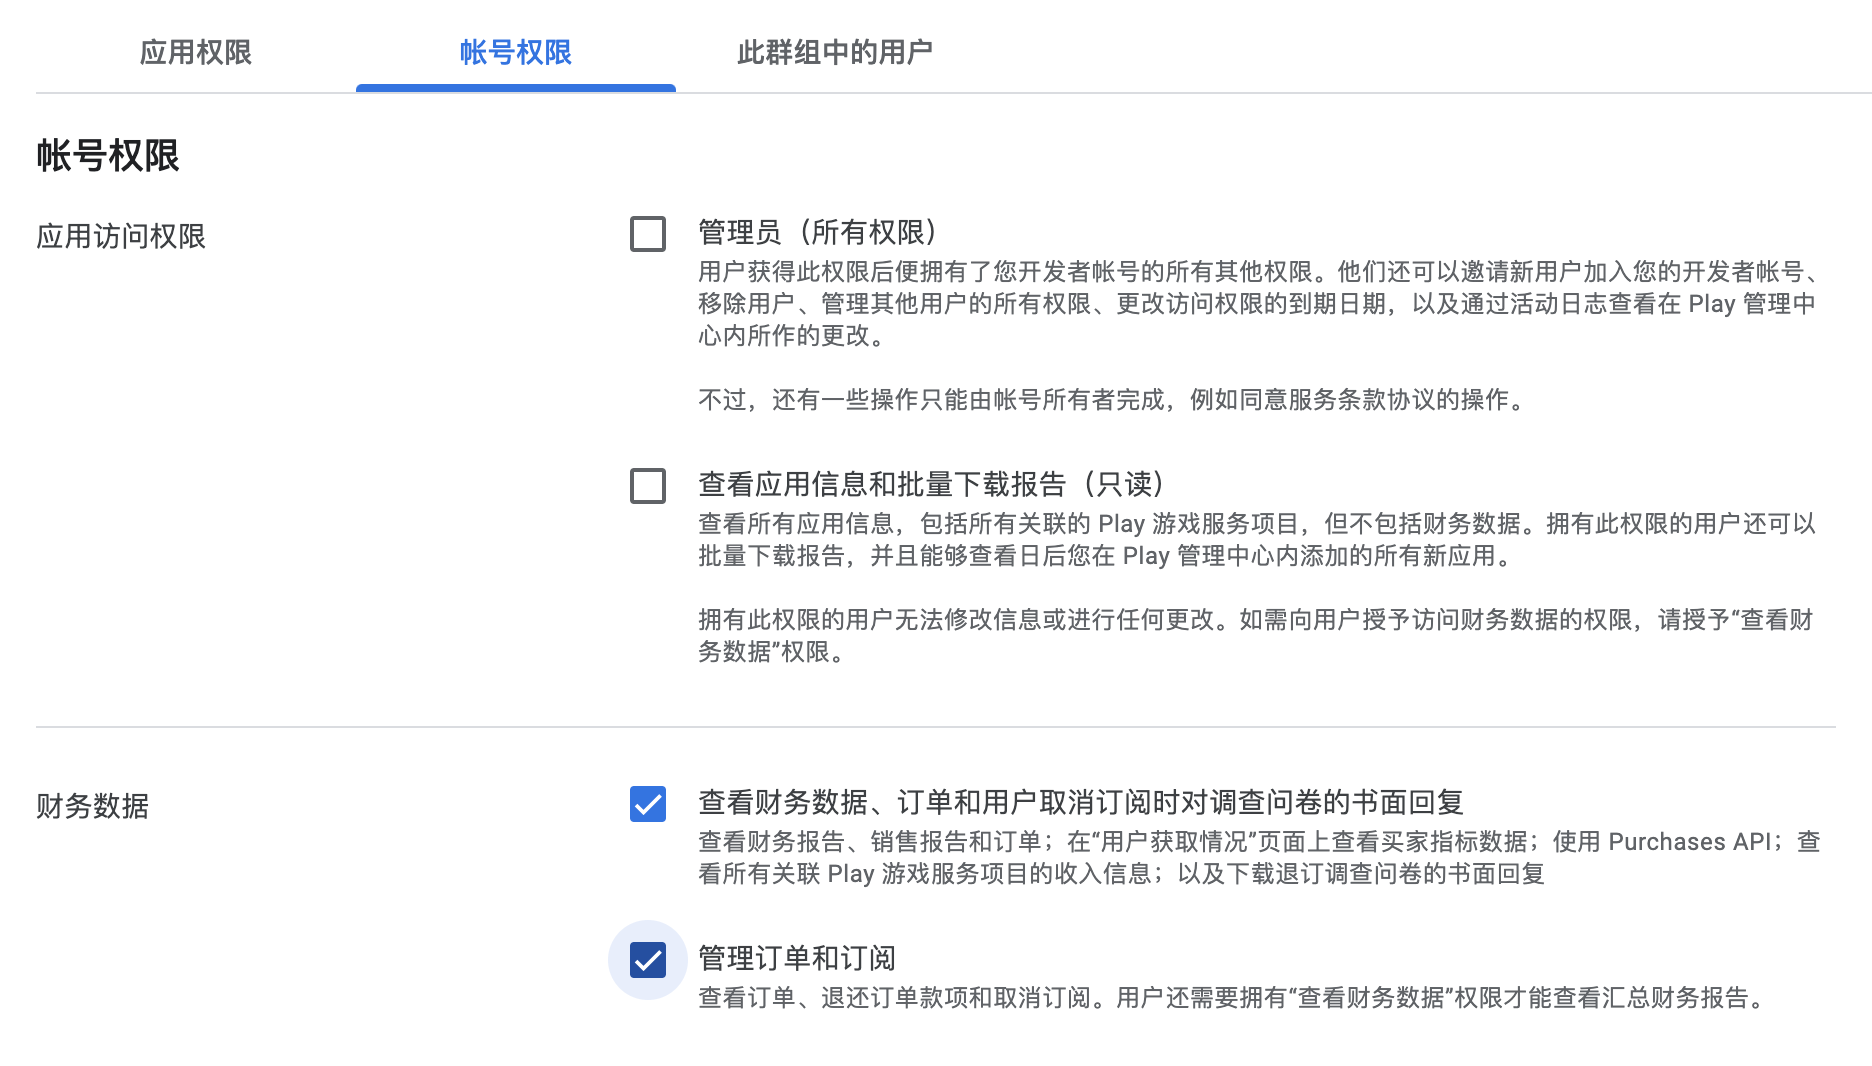The height and width of the screenshot is (1066, 1872).
Task: Enable the 管理员（所有权限）checkbox
Action: (x=648, y=233)
